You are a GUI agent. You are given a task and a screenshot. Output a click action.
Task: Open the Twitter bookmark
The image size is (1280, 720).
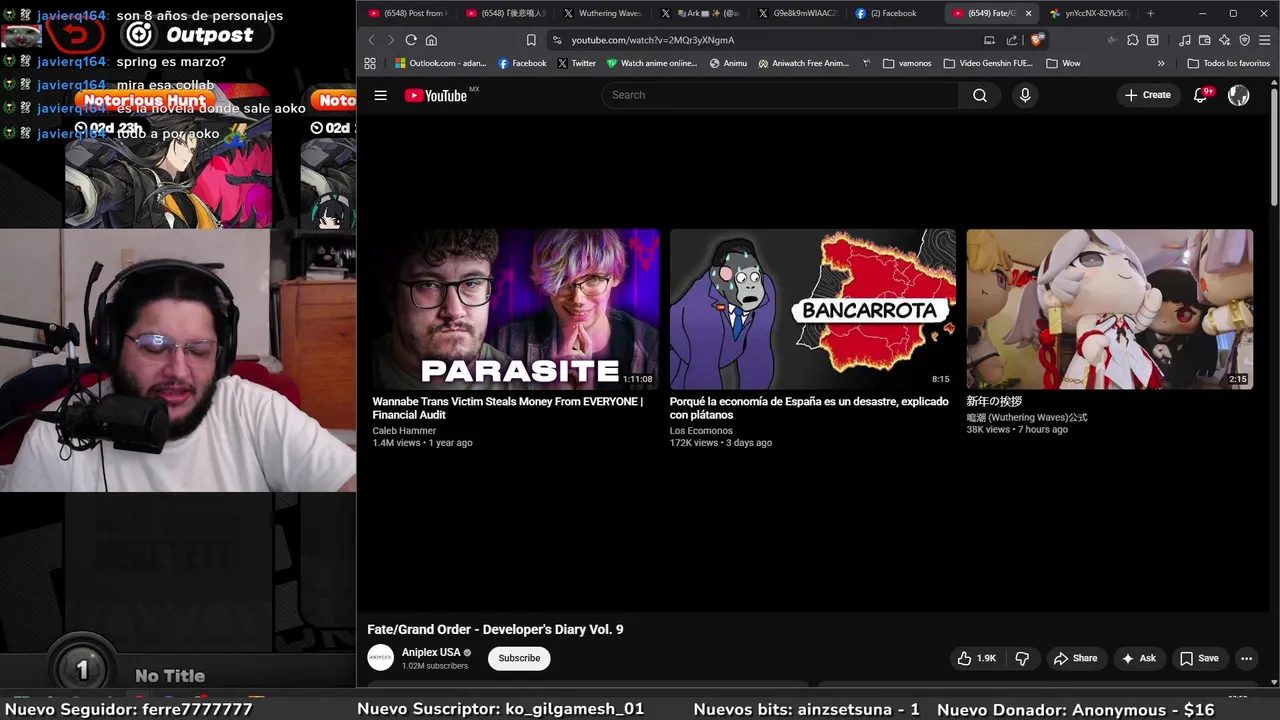576,63
